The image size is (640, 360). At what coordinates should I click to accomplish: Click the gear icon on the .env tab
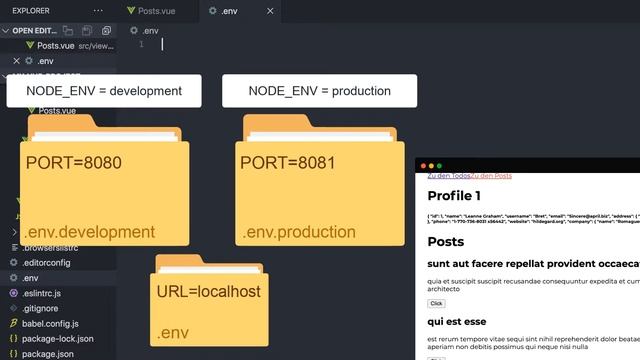[212, 11]
